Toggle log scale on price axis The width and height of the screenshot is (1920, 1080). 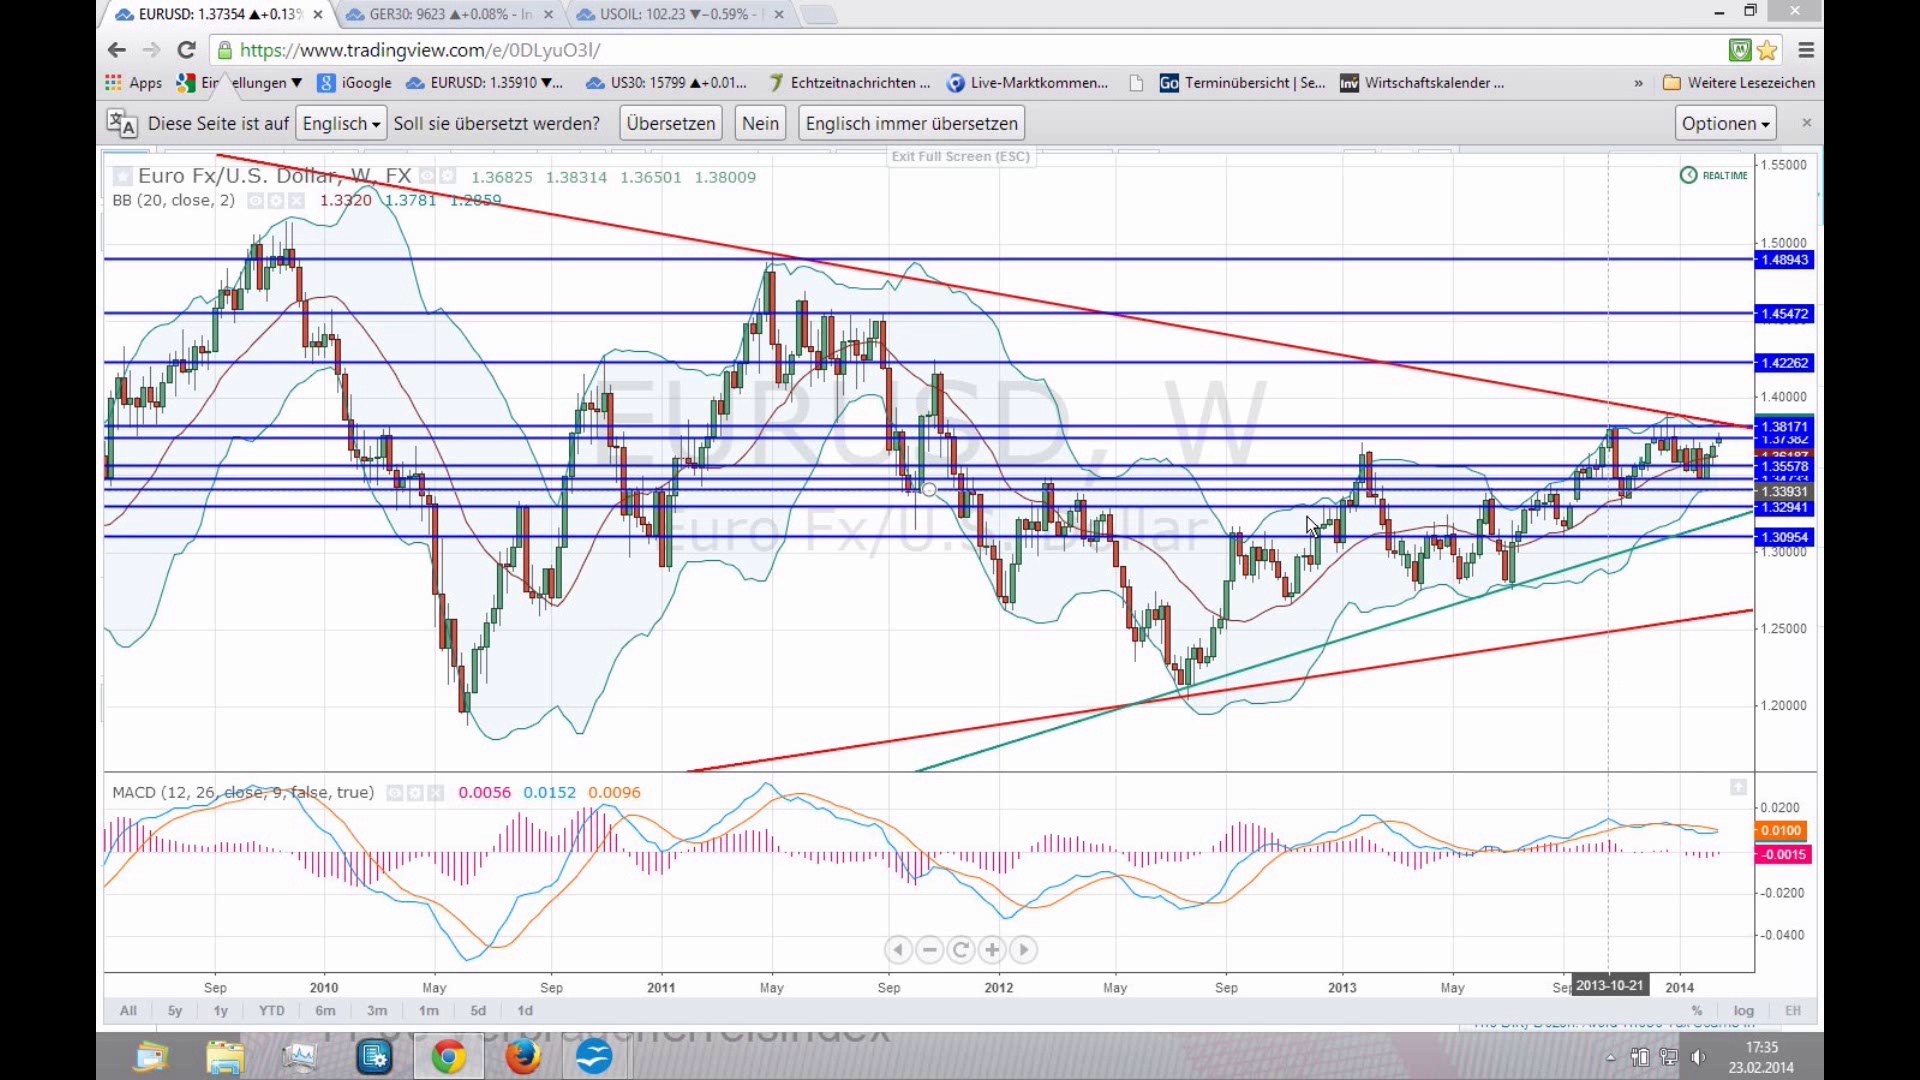coord(1744,1011)
